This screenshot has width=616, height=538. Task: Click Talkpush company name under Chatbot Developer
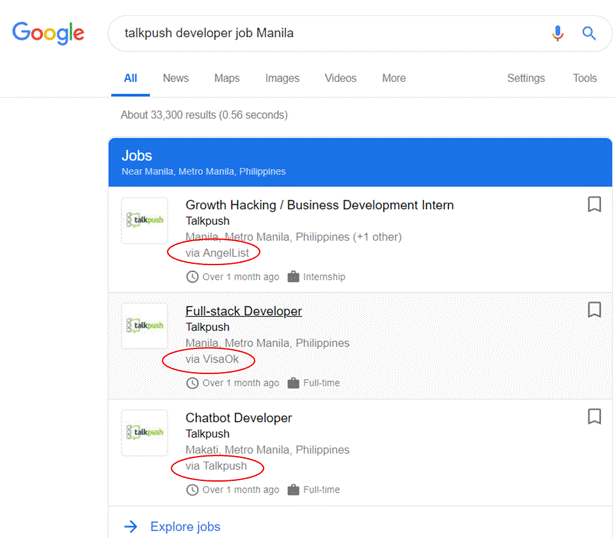tap(207, 434)
